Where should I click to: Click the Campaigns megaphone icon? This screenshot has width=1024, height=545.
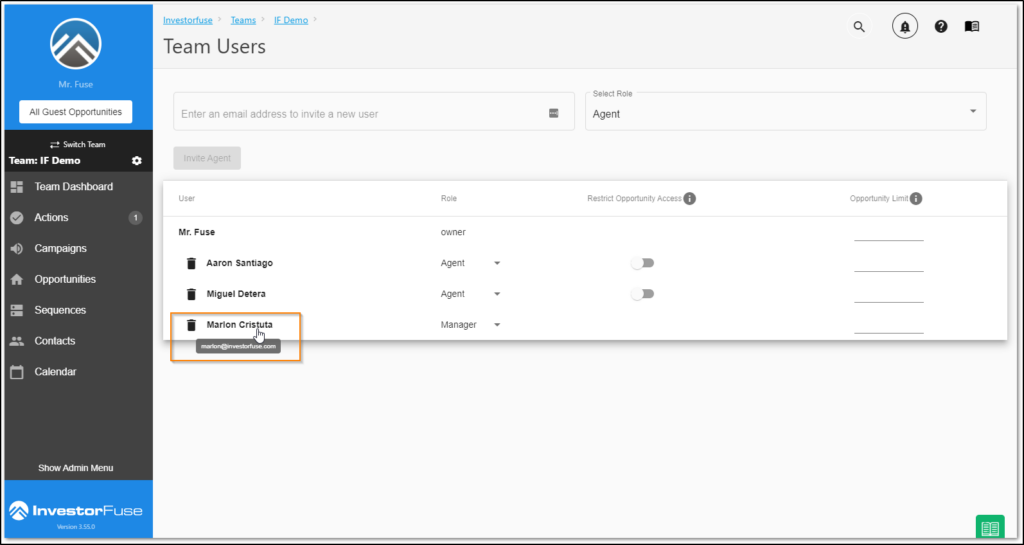coord(17,249)
